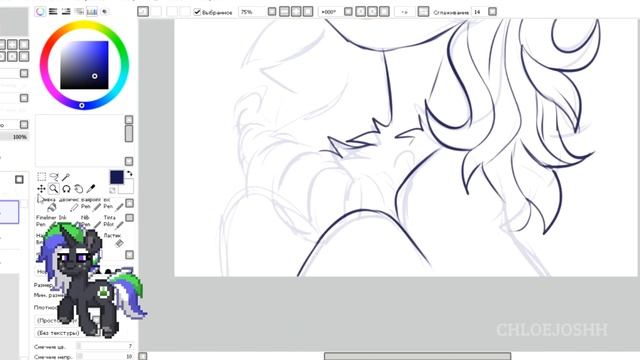This screenshot has width=640, height=360.
Task: Click the first zoom button after zoom dropdown
Action: (x=284, y=12)
